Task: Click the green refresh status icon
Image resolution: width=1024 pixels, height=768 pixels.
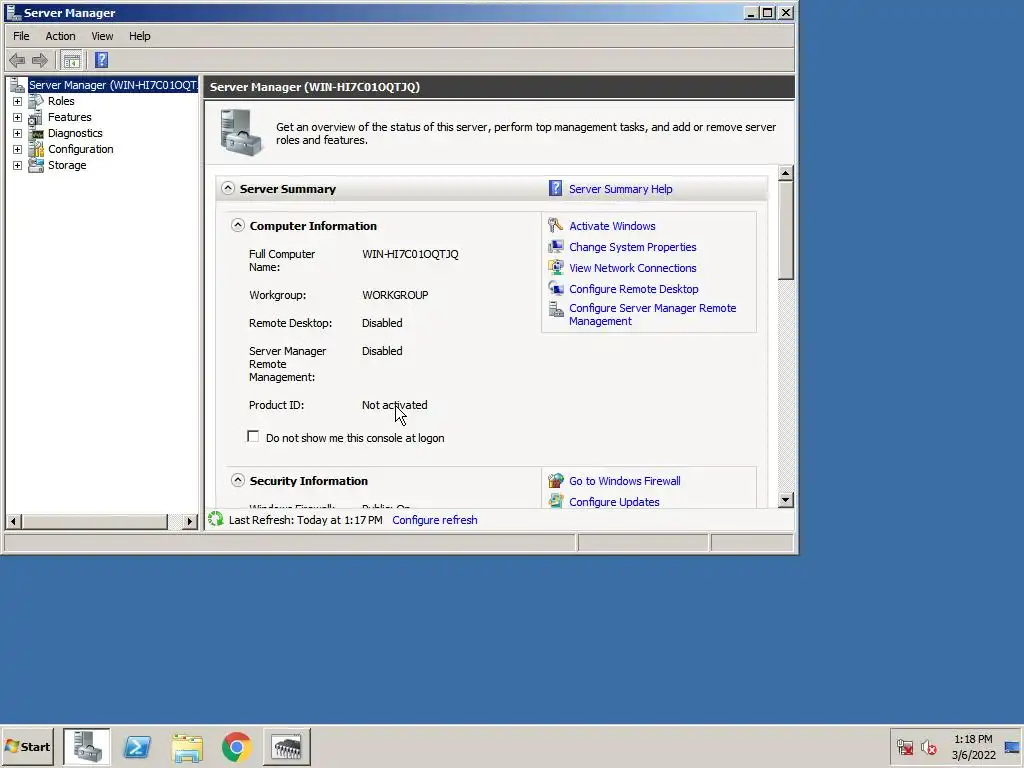Action: (x=216, y=519)
